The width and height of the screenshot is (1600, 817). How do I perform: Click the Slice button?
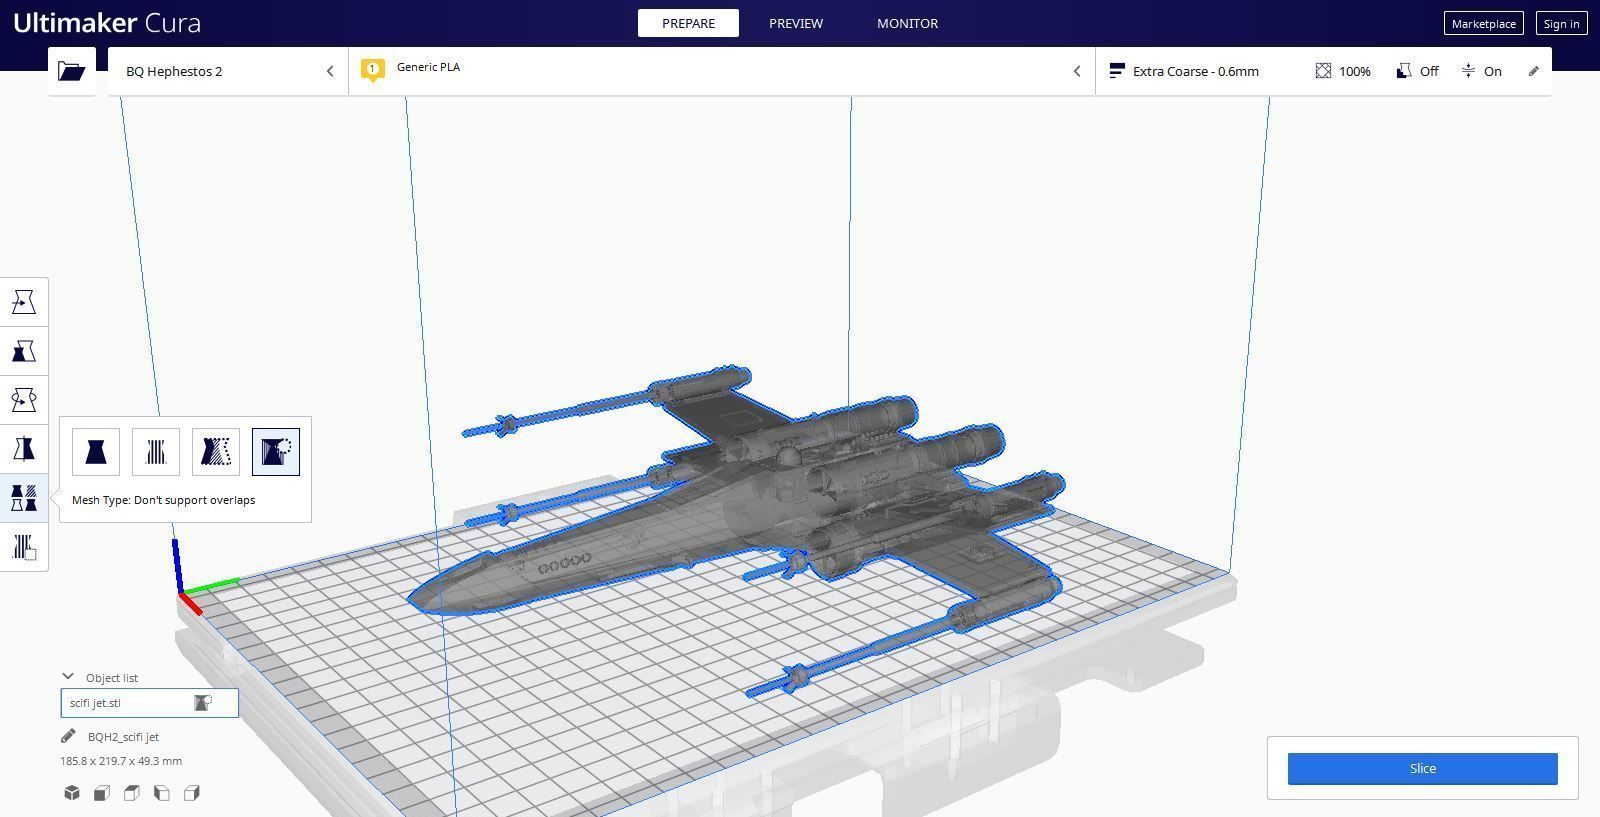pyautogui.click(x=1422, y=769)
